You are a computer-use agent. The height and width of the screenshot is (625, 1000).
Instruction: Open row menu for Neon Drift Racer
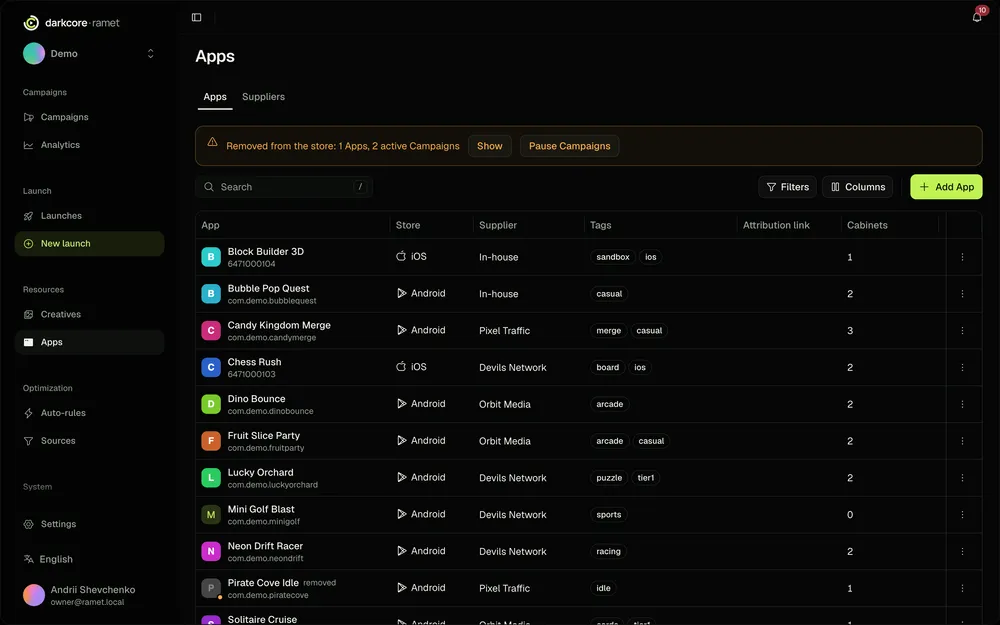click(962, 552)
